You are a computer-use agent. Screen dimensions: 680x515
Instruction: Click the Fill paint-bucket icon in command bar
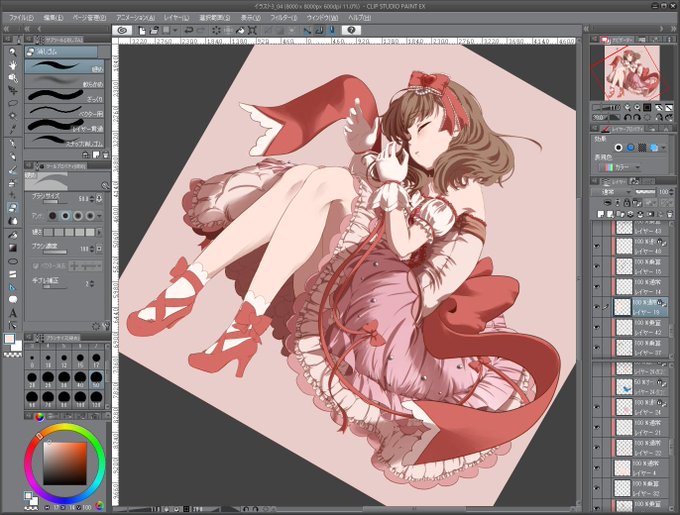click(x=240, y=30)
